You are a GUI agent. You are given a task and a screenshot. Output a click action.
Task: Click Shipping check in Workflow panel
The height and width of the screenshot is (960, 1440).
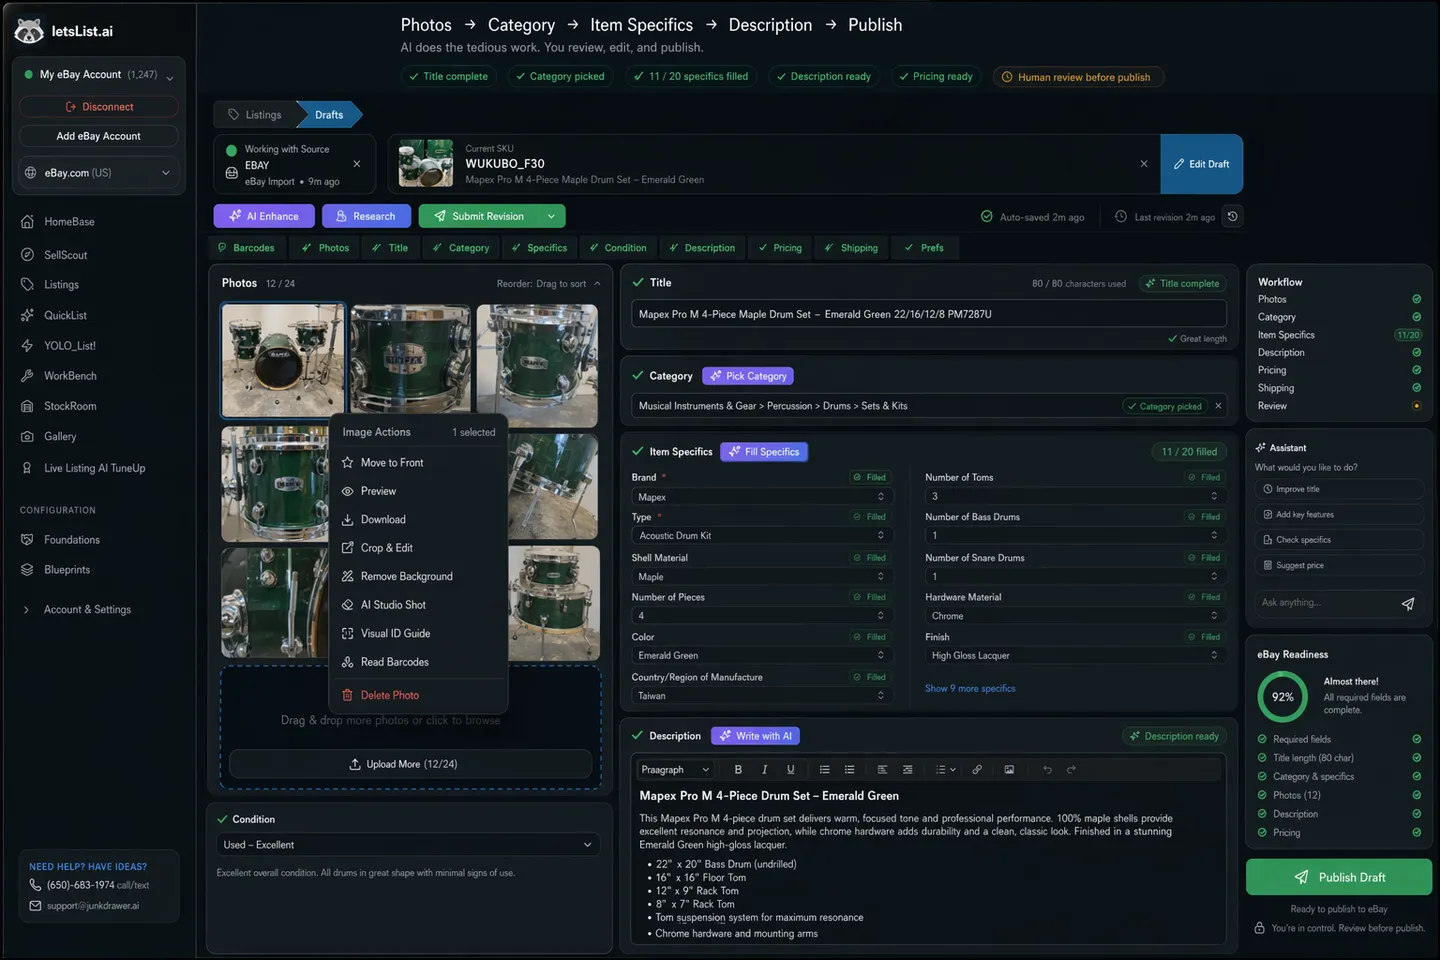pos(1416,388)
